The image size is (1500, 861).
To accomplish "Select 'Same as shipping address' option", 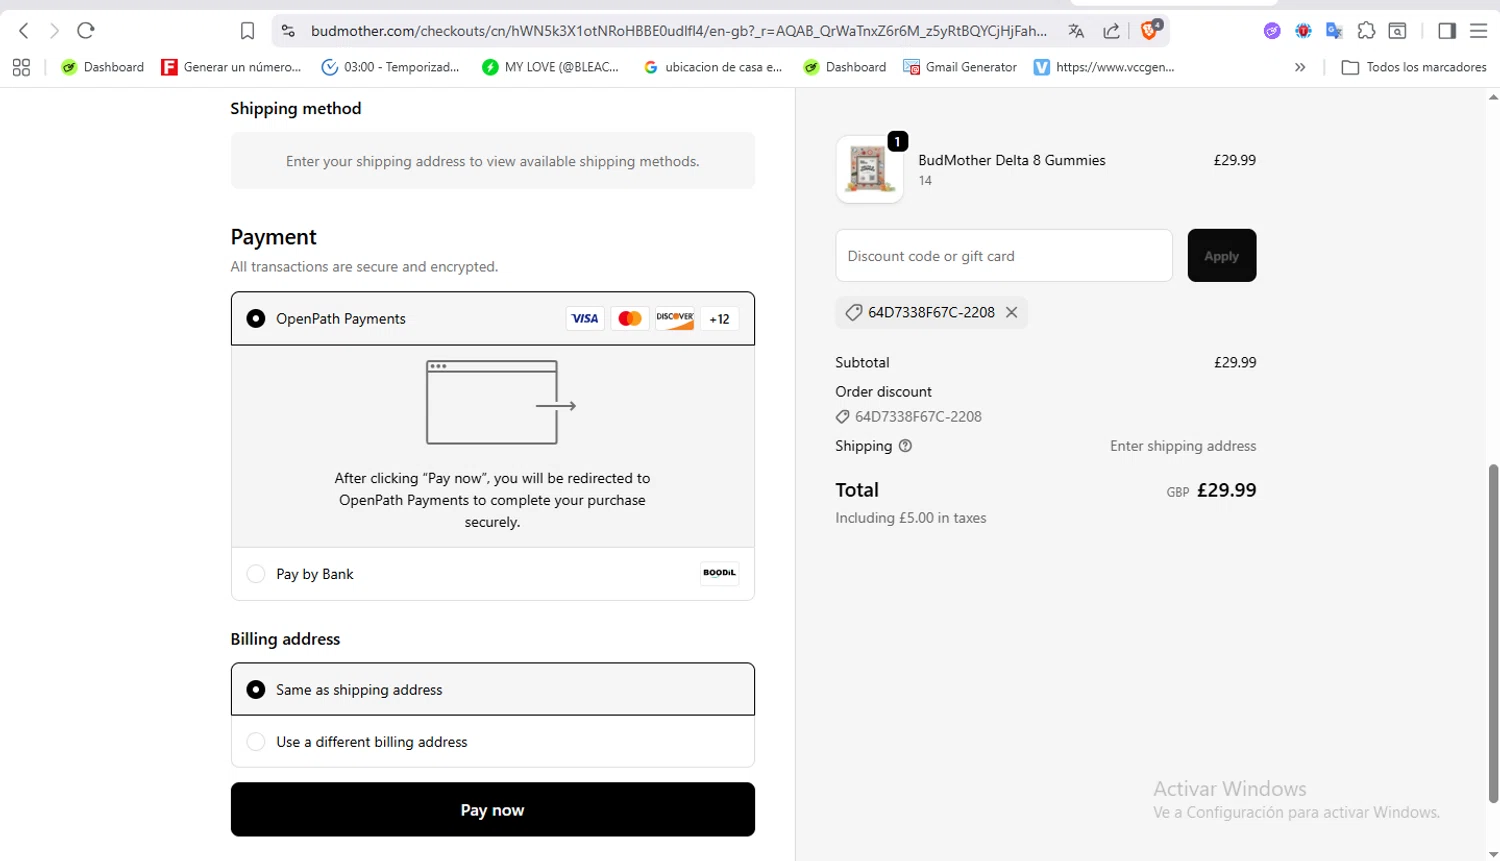I will 493,689.
